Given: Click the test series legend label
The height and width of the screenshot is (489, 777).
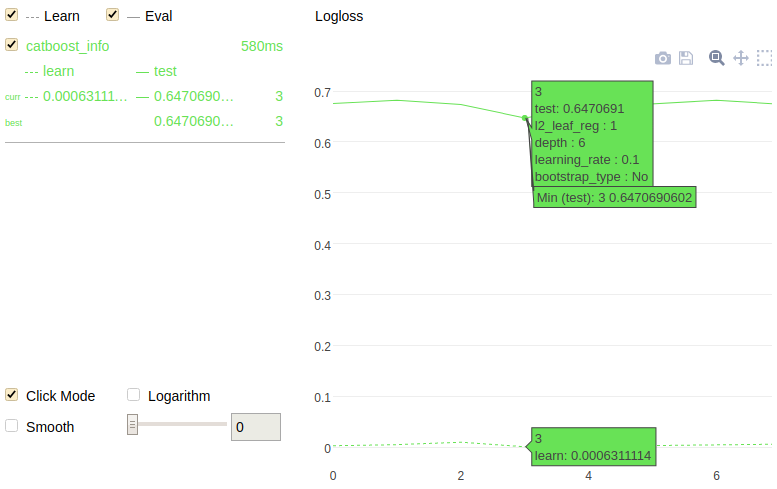Looking at the screenshot, I should [165, 71].
